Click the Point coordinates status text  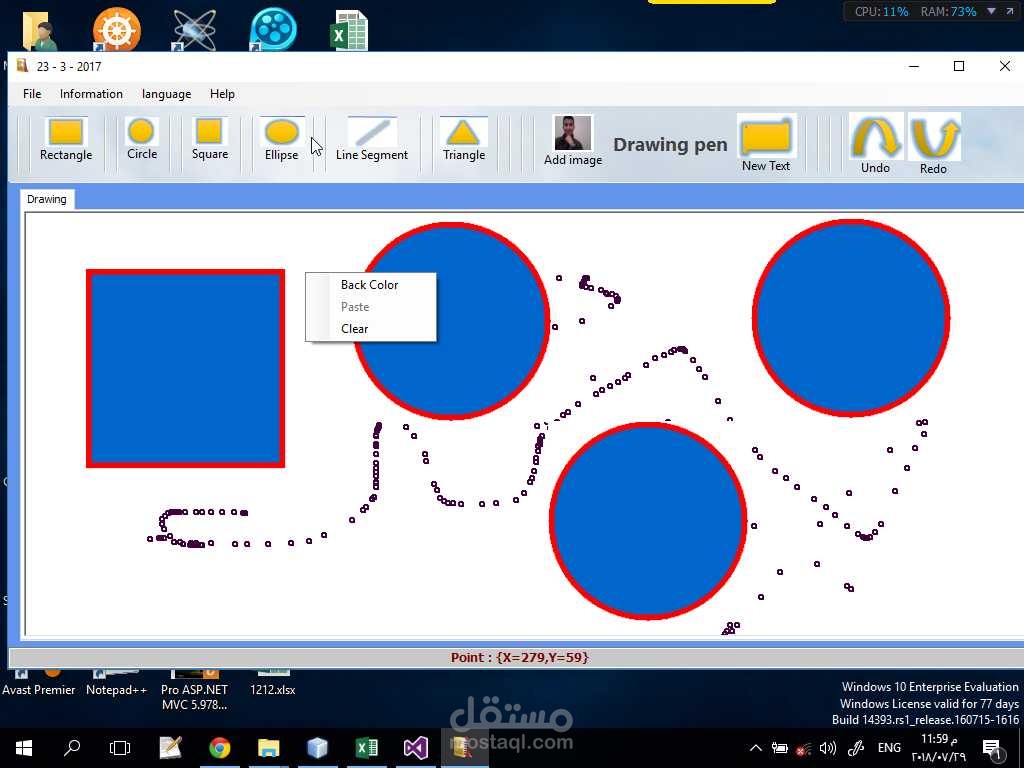519,658
